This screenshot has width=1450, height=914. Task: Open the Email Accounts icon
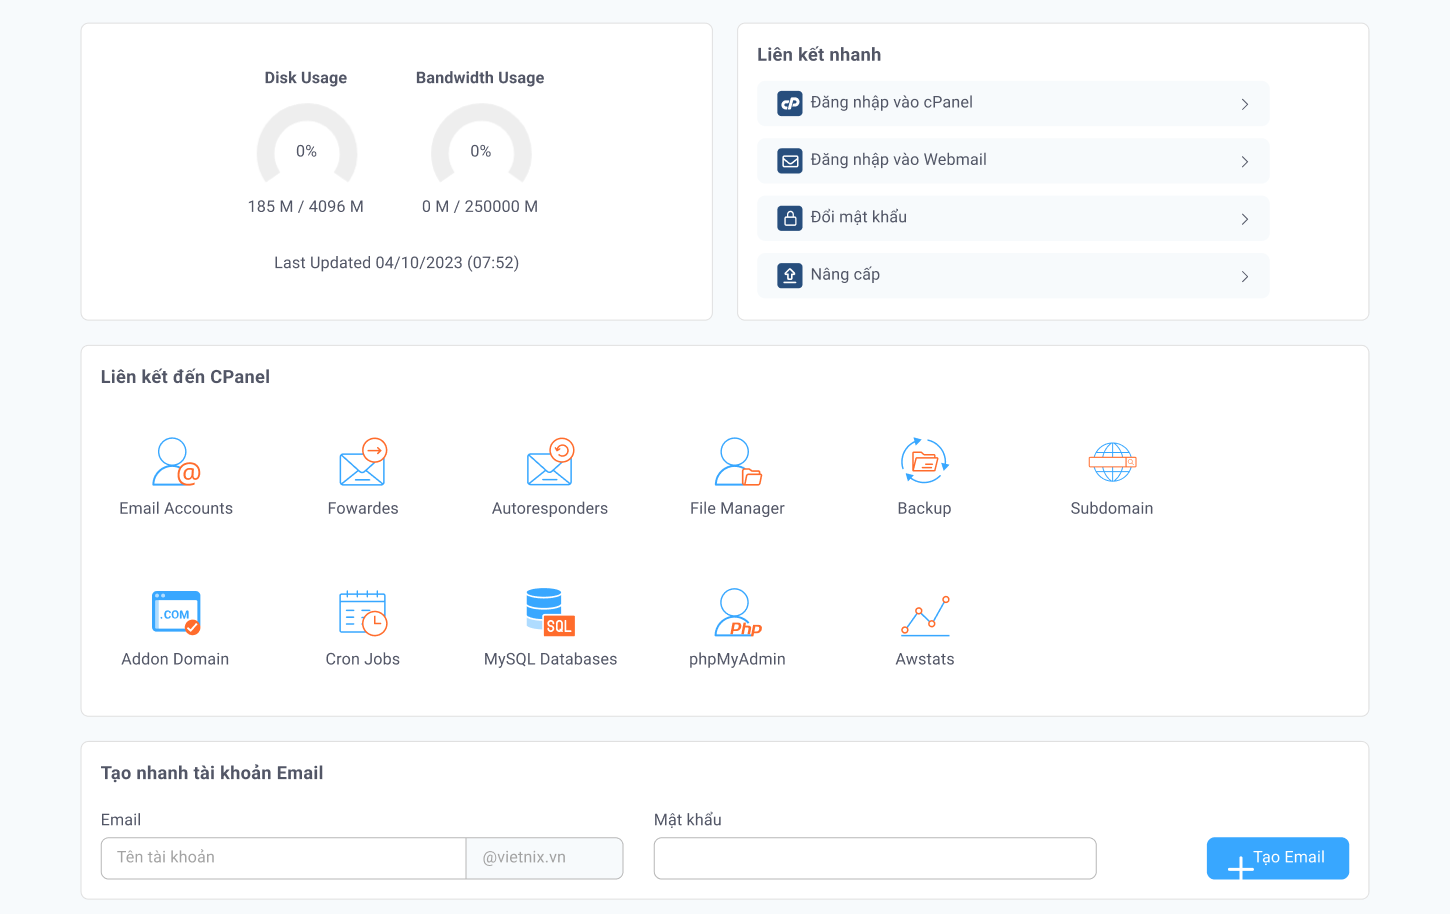pyautogui.click(x=176, y=462)
